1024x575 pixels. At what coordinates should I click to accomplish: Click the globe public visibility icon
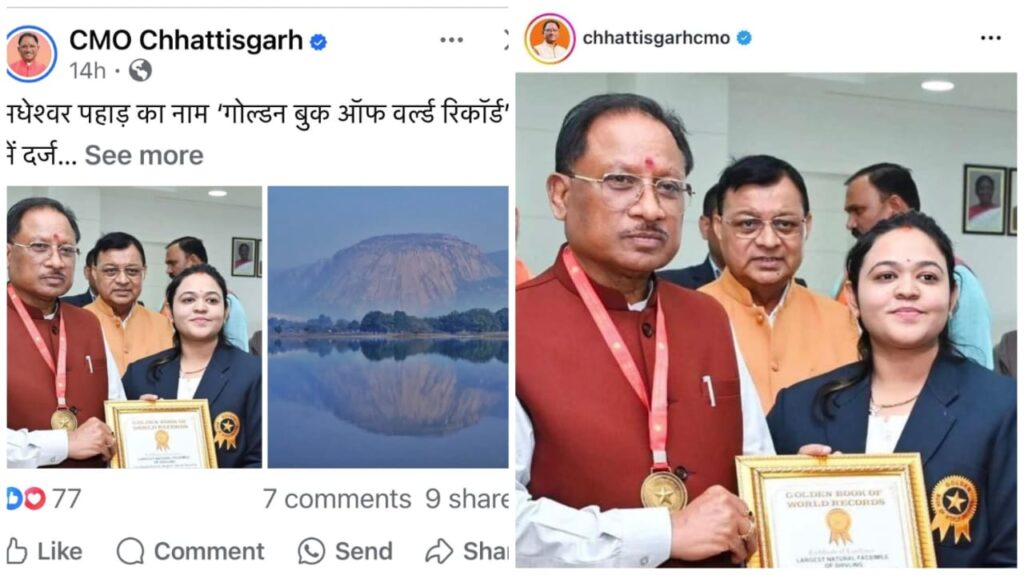click(x=140, y=71)
